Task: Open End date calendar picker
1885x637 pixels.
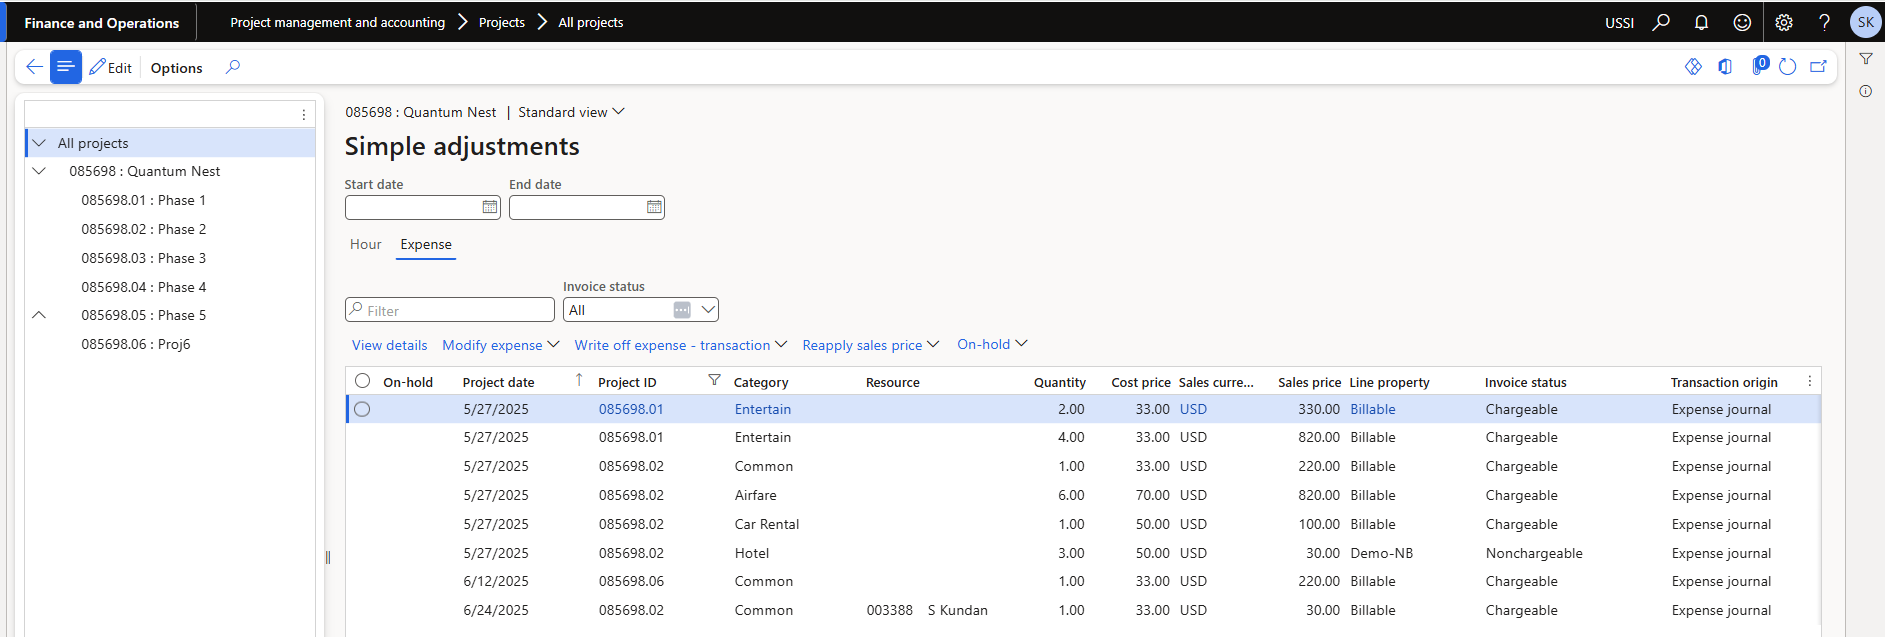Action: pyautogui.click(x=654, y=207)
